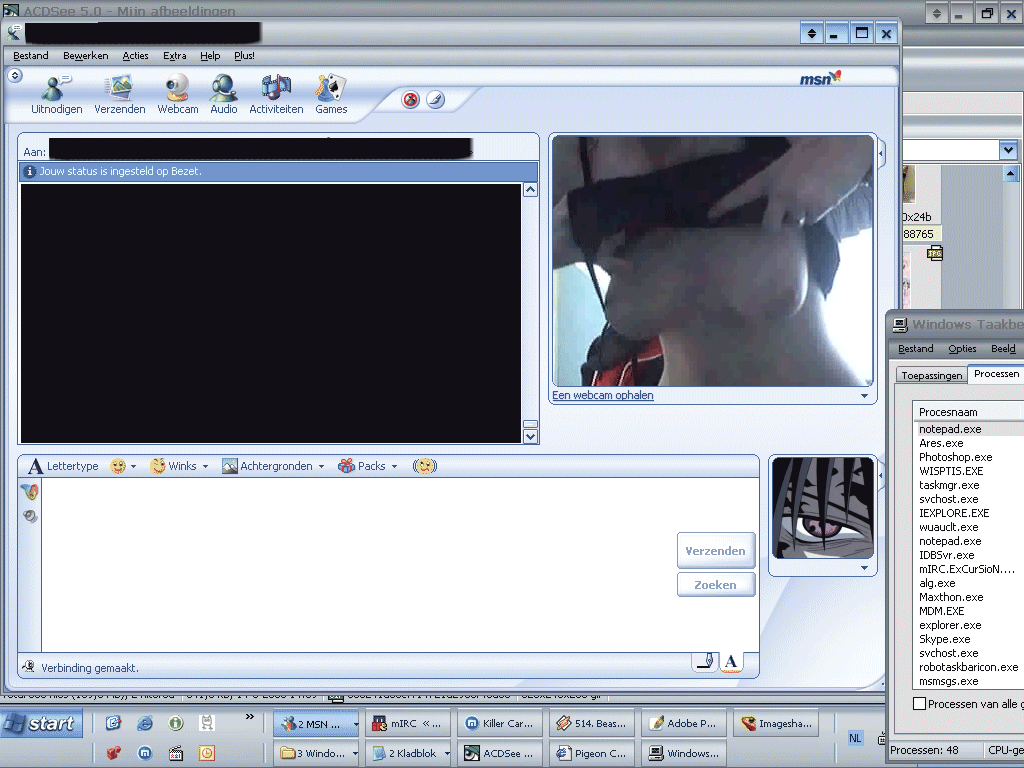Viewport: 1024px width, 768px height.
Task: Open the Activiteiten icon
Action: coord(276,91)
